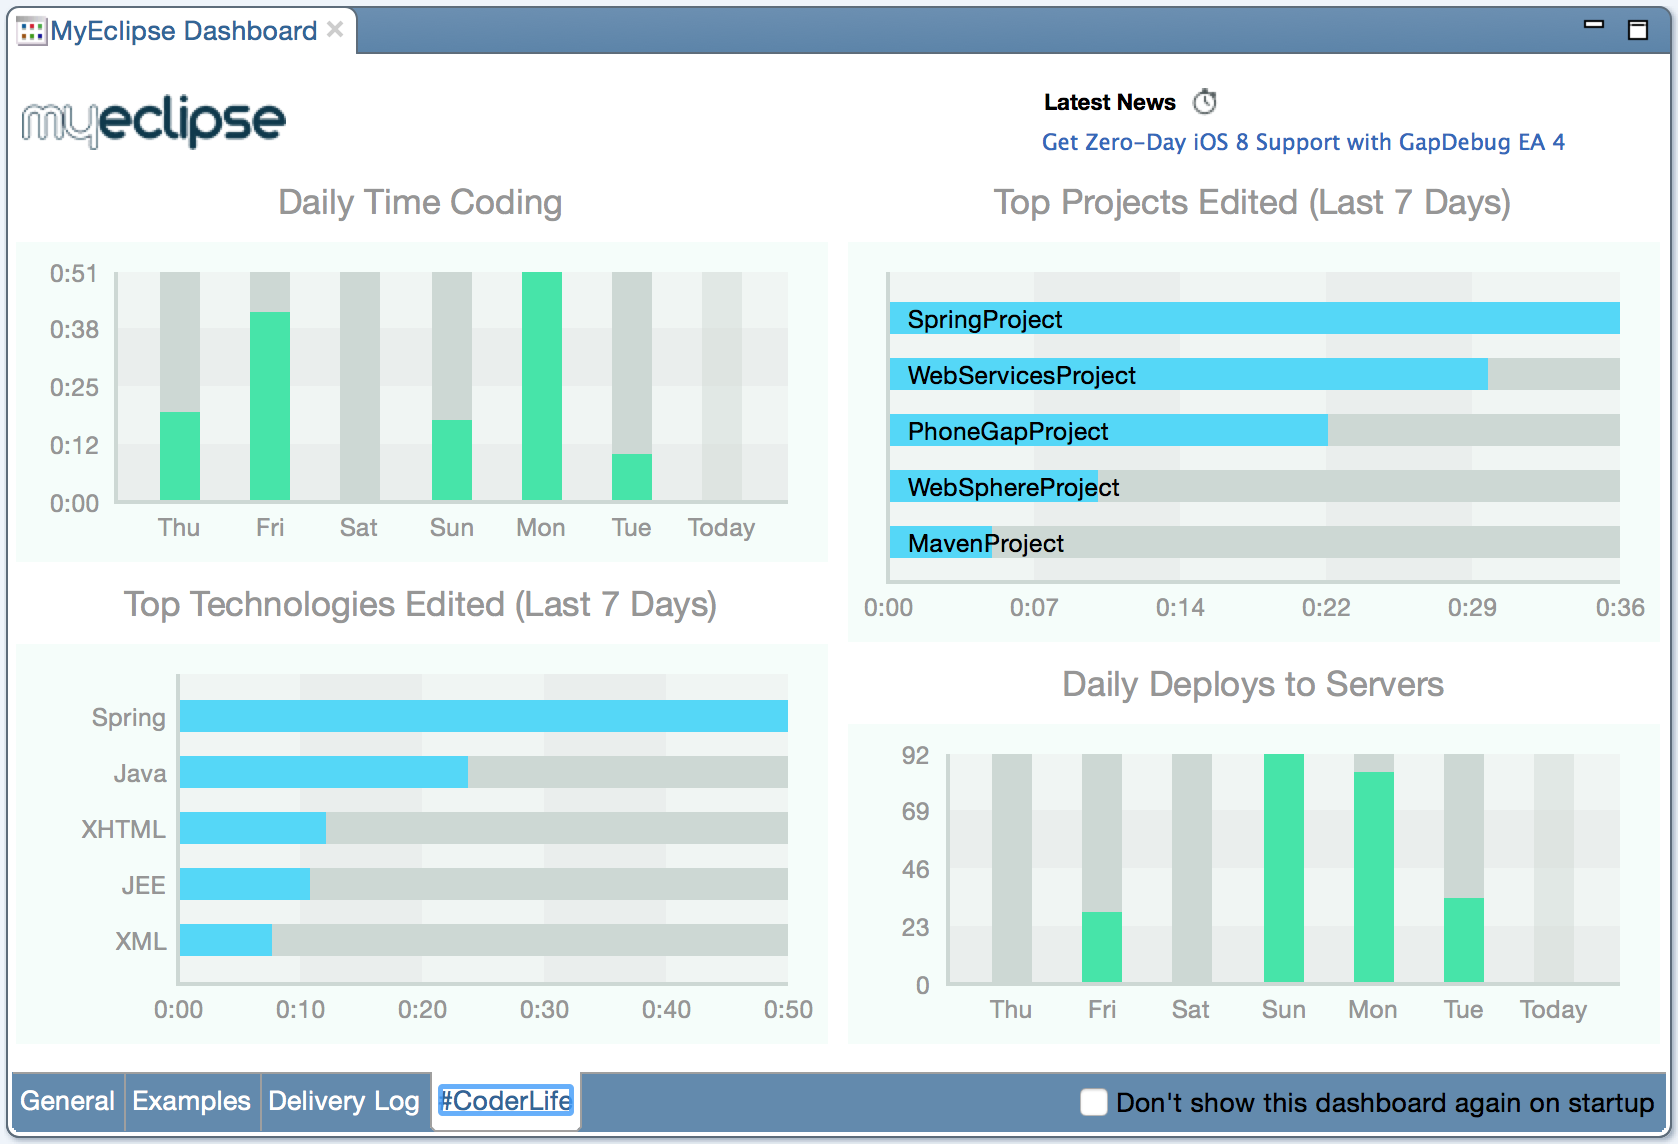Click "Today" label under Daily Time Coding
The image size is (1678, 1144).
(x=721, y=528)
